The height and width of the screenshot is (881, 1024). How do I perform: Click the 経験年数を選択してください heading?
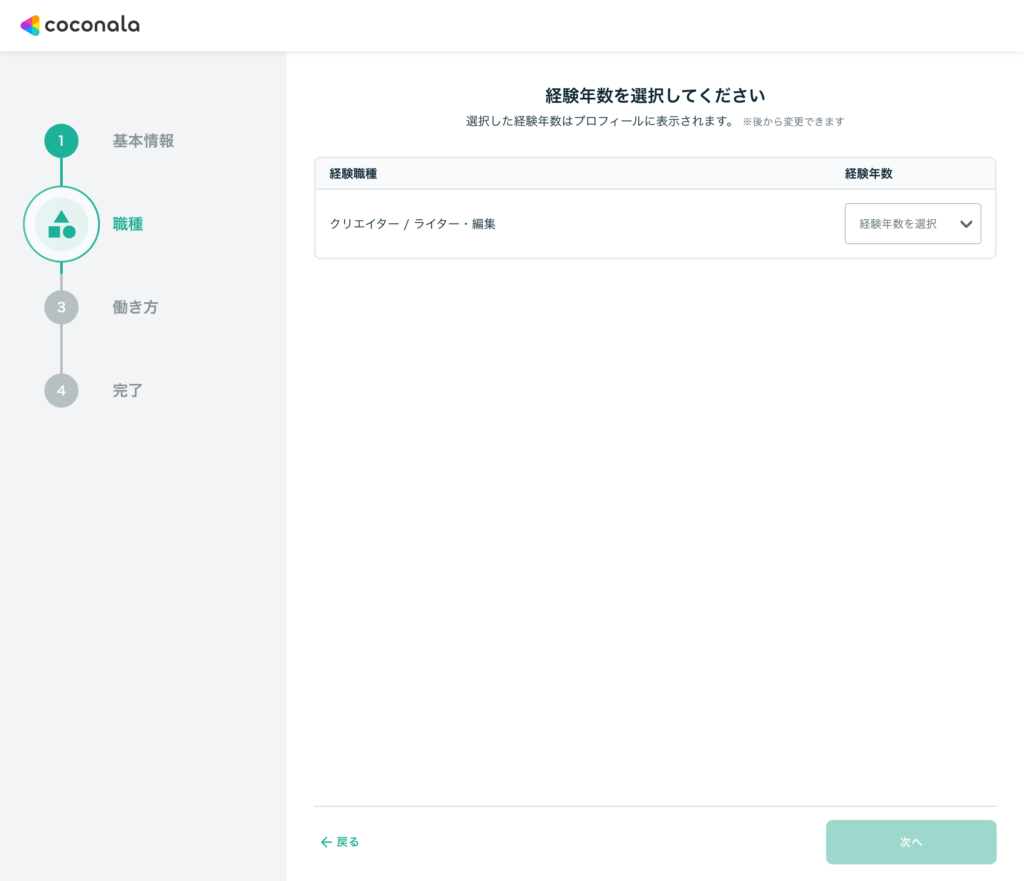pos(655,96)
